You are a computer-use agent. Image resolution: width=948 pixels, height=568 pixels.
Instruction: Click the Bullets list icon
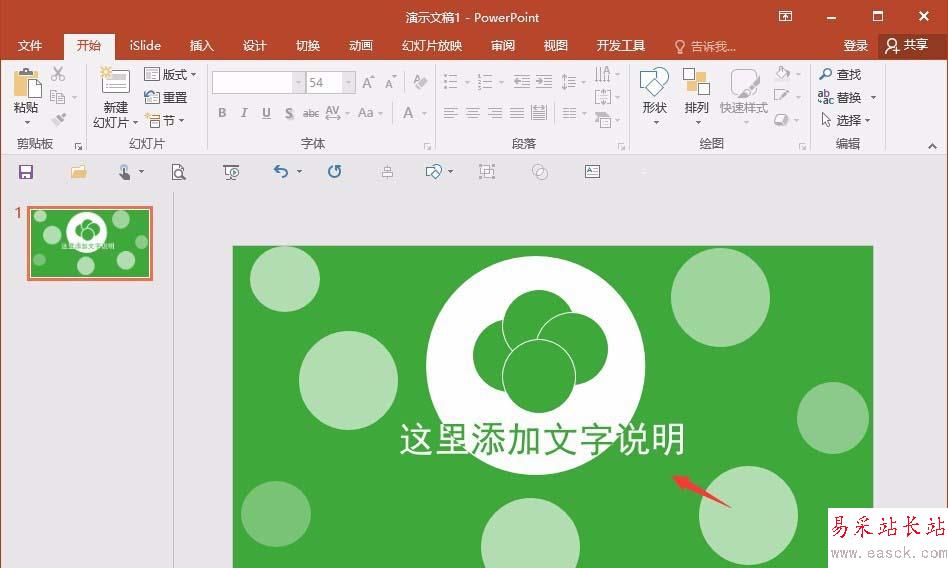(450, 82)
